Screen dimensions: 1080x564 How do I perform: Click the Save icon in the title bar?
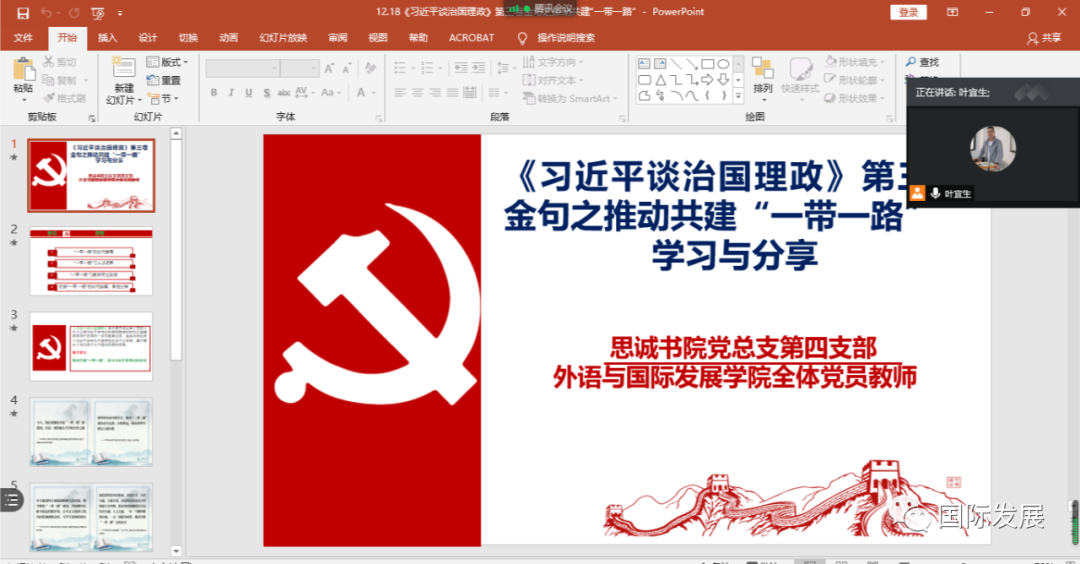pos(23,13)
